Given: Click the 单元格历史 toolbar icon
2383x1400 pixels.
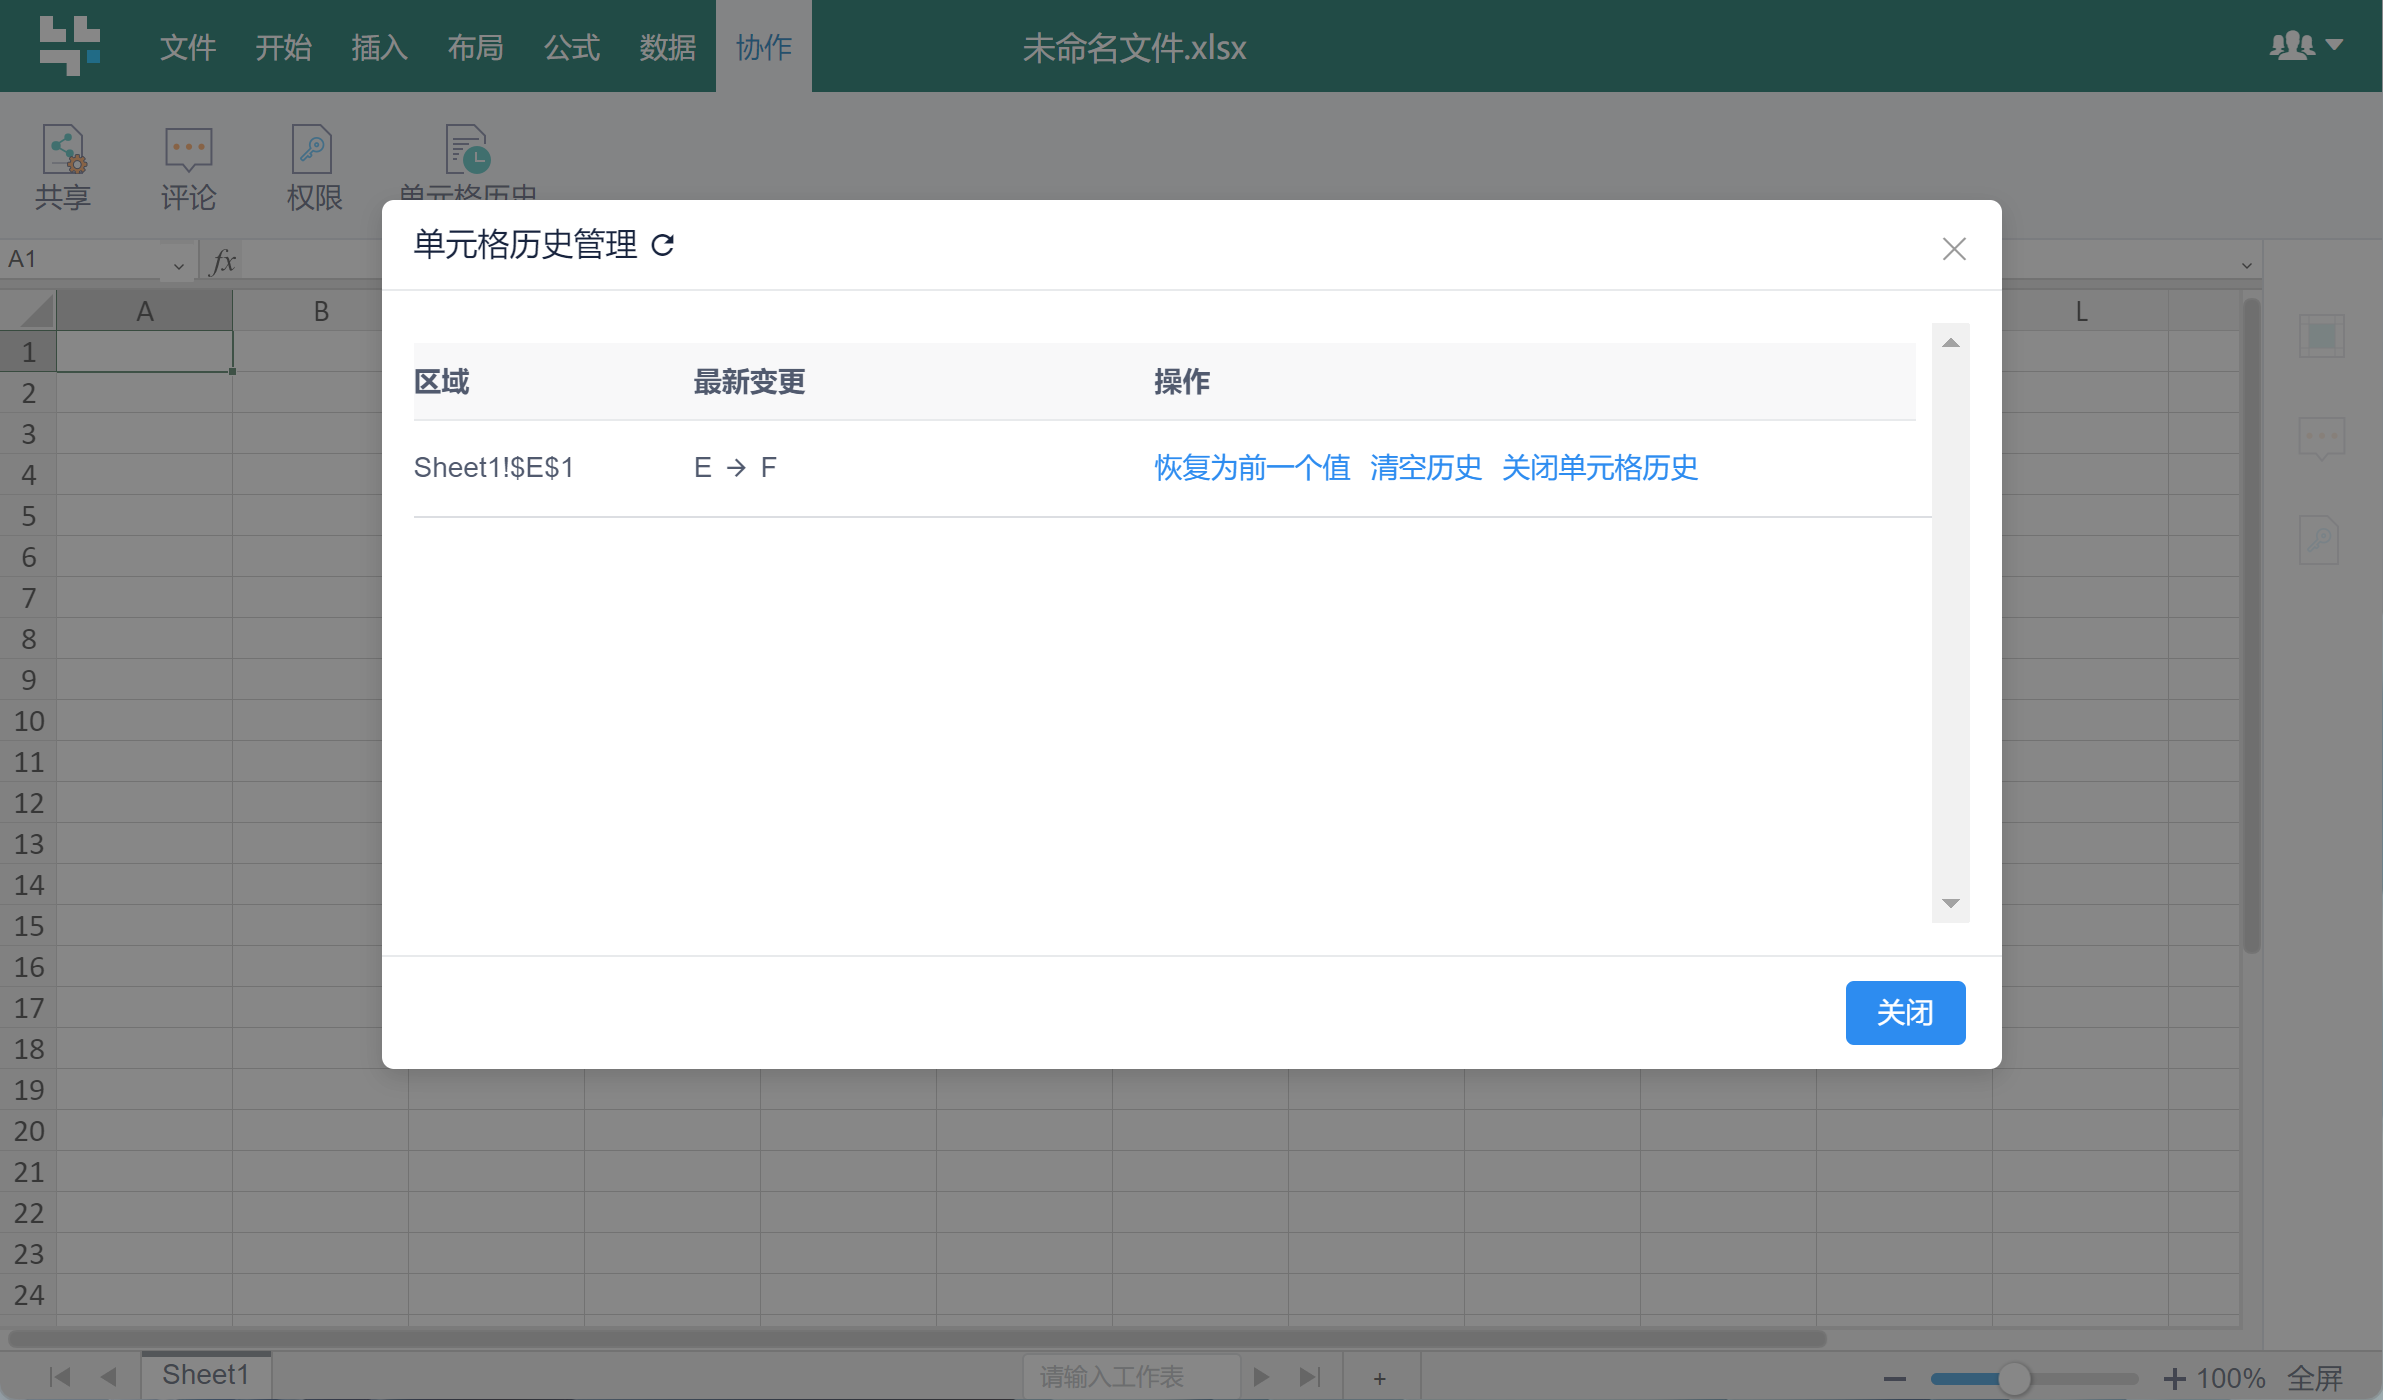Looking at the screenshot, I should click(467, 162).
